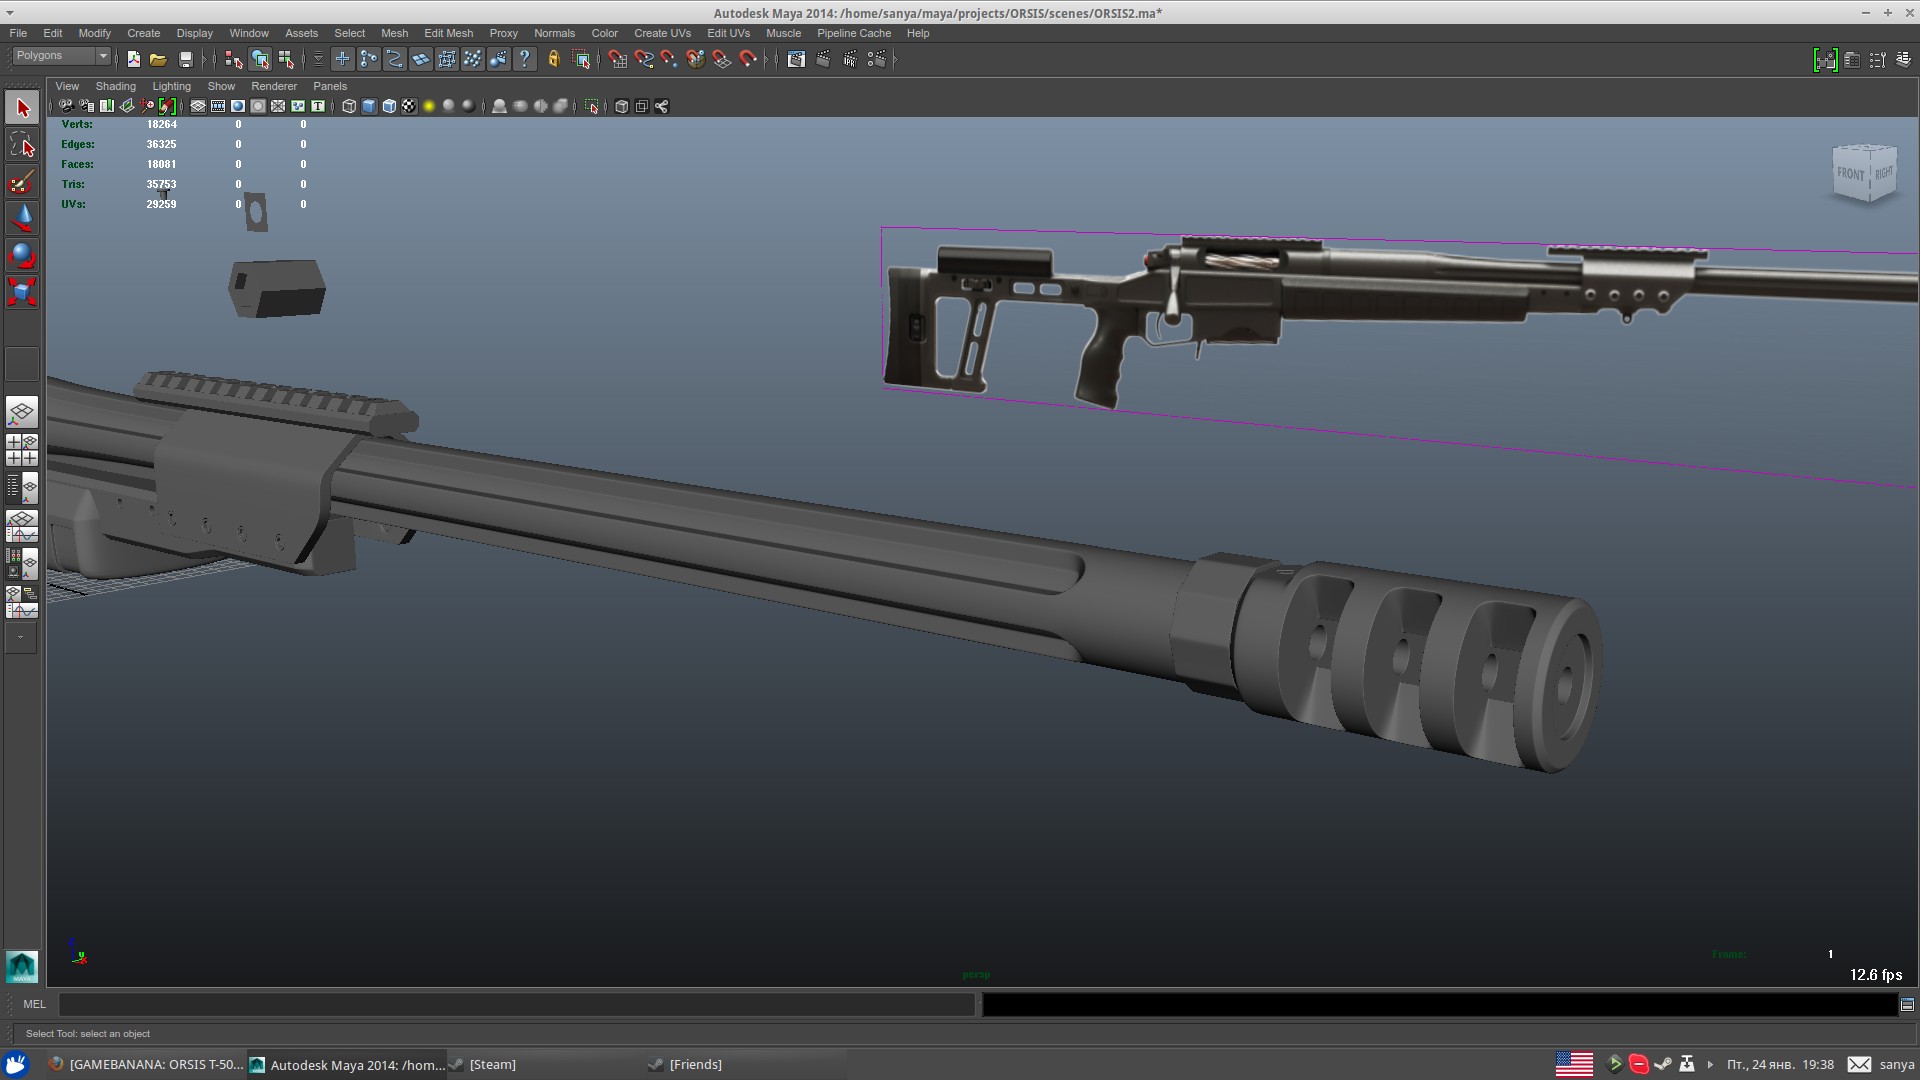The width and height of the screenshot is (1920, 1080).
Task: Open the File menu
Action: (18, 33)
